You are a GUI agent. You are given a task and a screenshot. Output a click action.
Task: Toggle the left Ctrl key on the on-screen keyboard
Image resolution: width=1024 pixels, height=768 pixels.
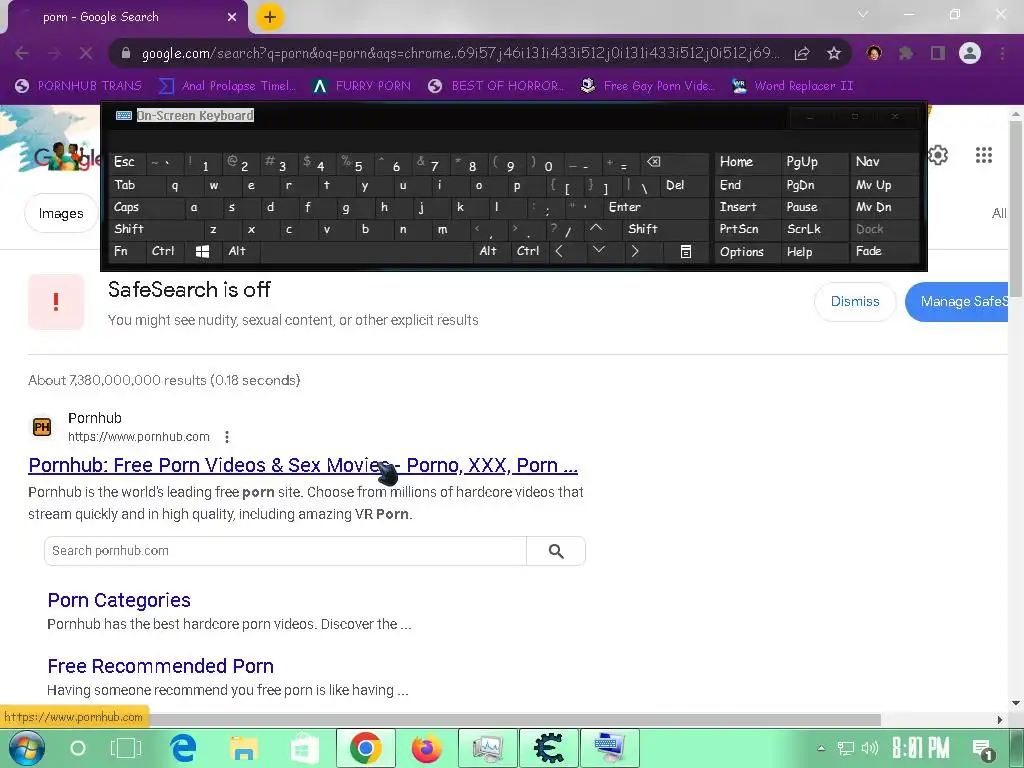click(x=165, y=251)
